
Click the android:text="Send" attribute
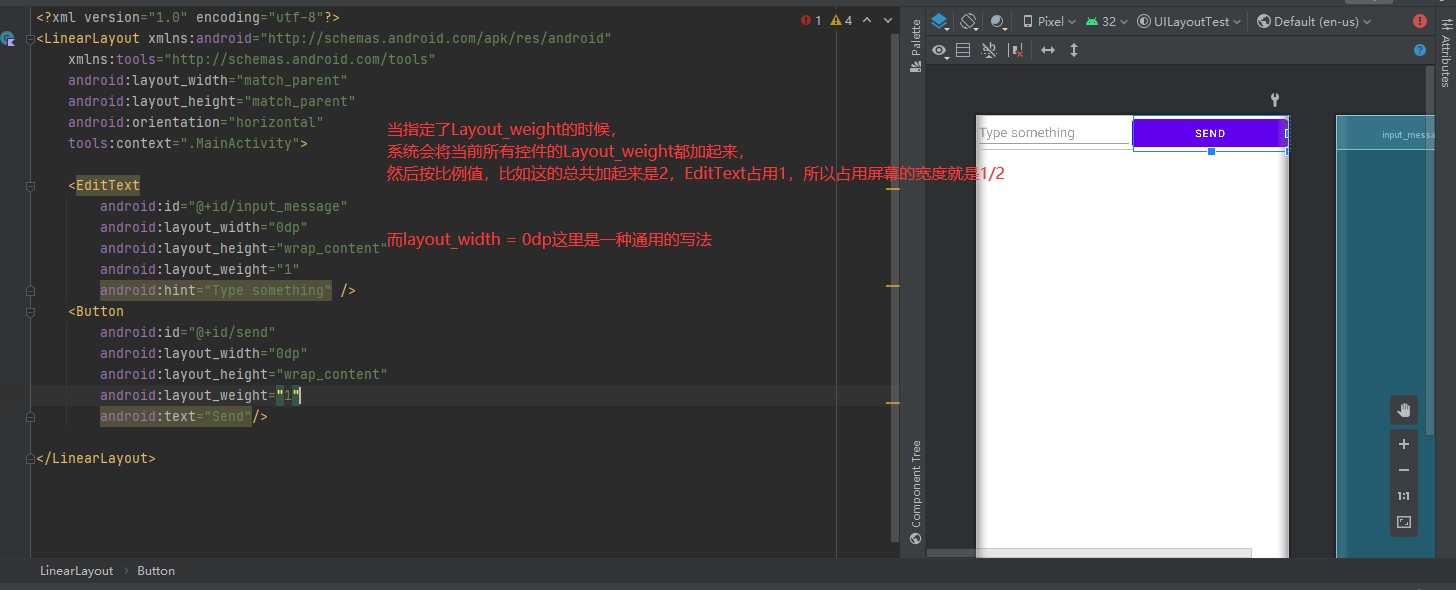(x=175, y=417)
